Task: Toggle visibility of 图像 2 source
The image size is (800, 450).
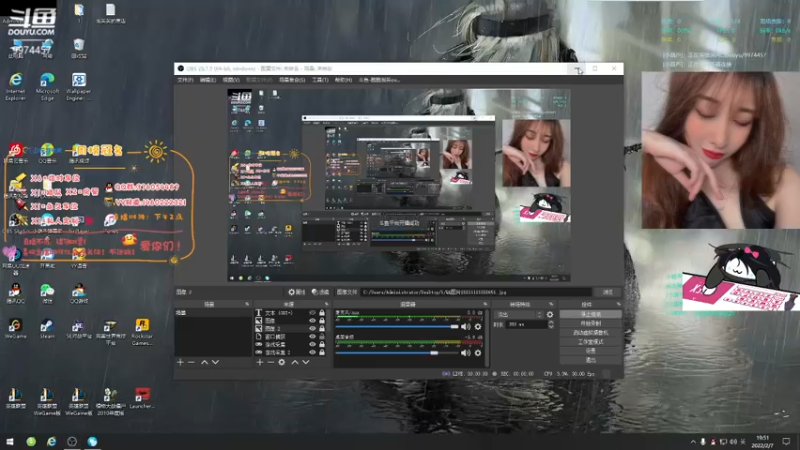Action: coord(312,329)
